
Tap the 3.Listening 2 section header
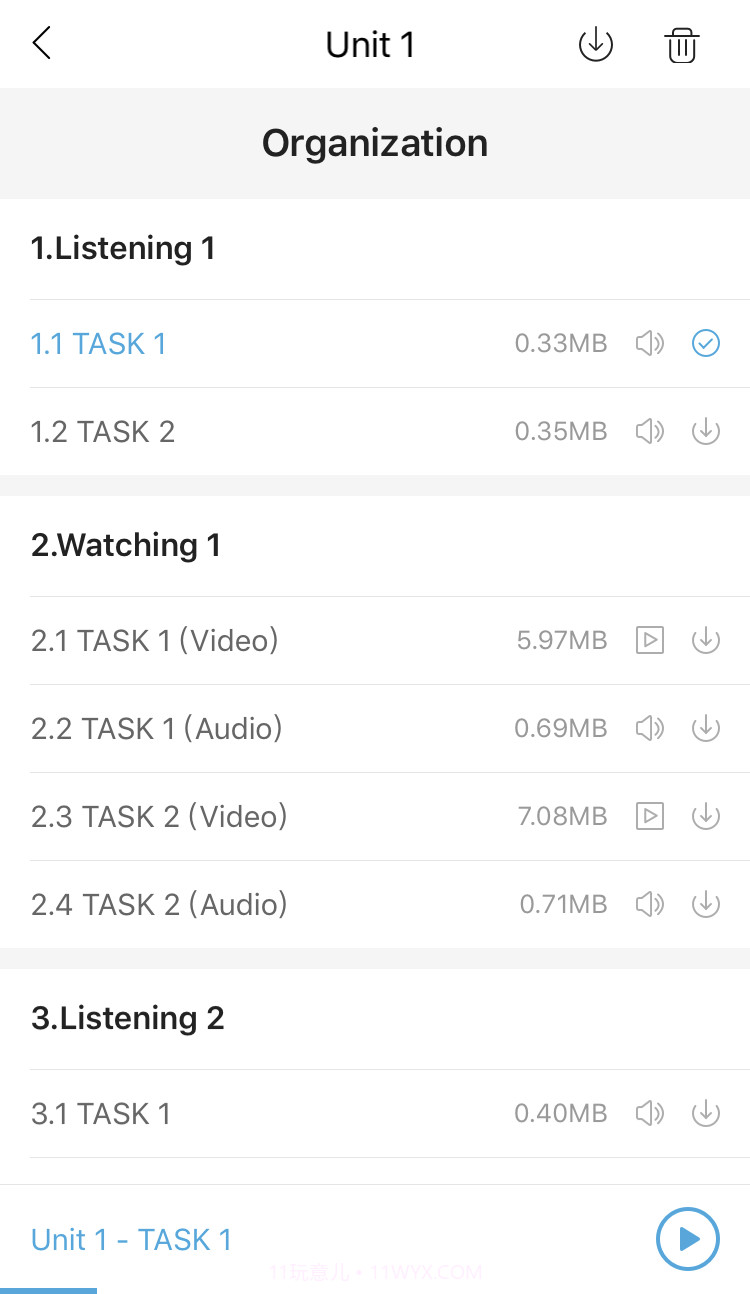(128, 1018)
